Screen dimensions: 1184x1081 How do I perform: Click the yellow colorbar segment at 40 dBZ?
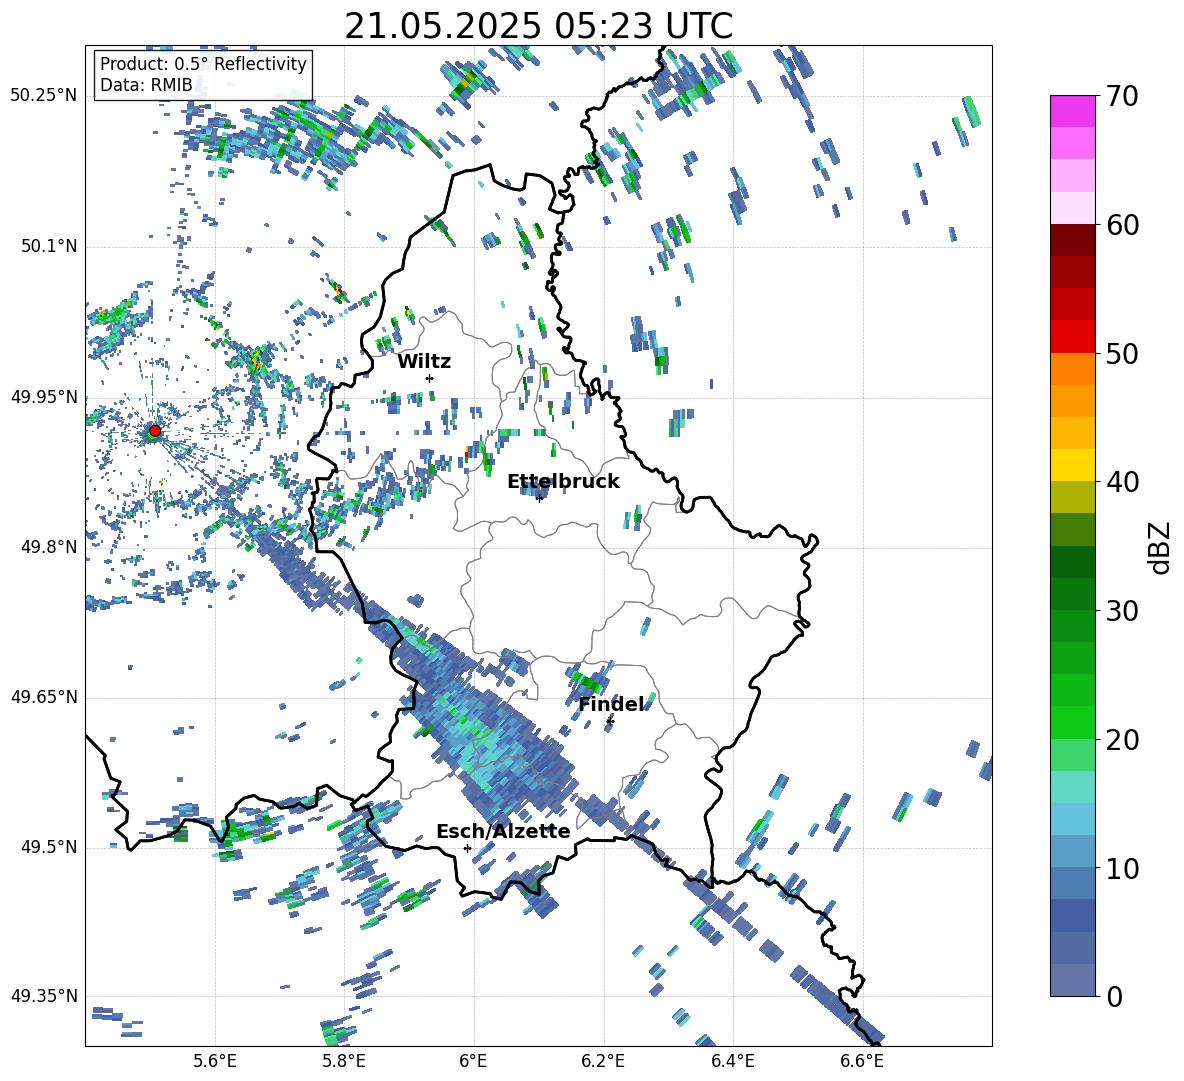[x=1073, y=465]
